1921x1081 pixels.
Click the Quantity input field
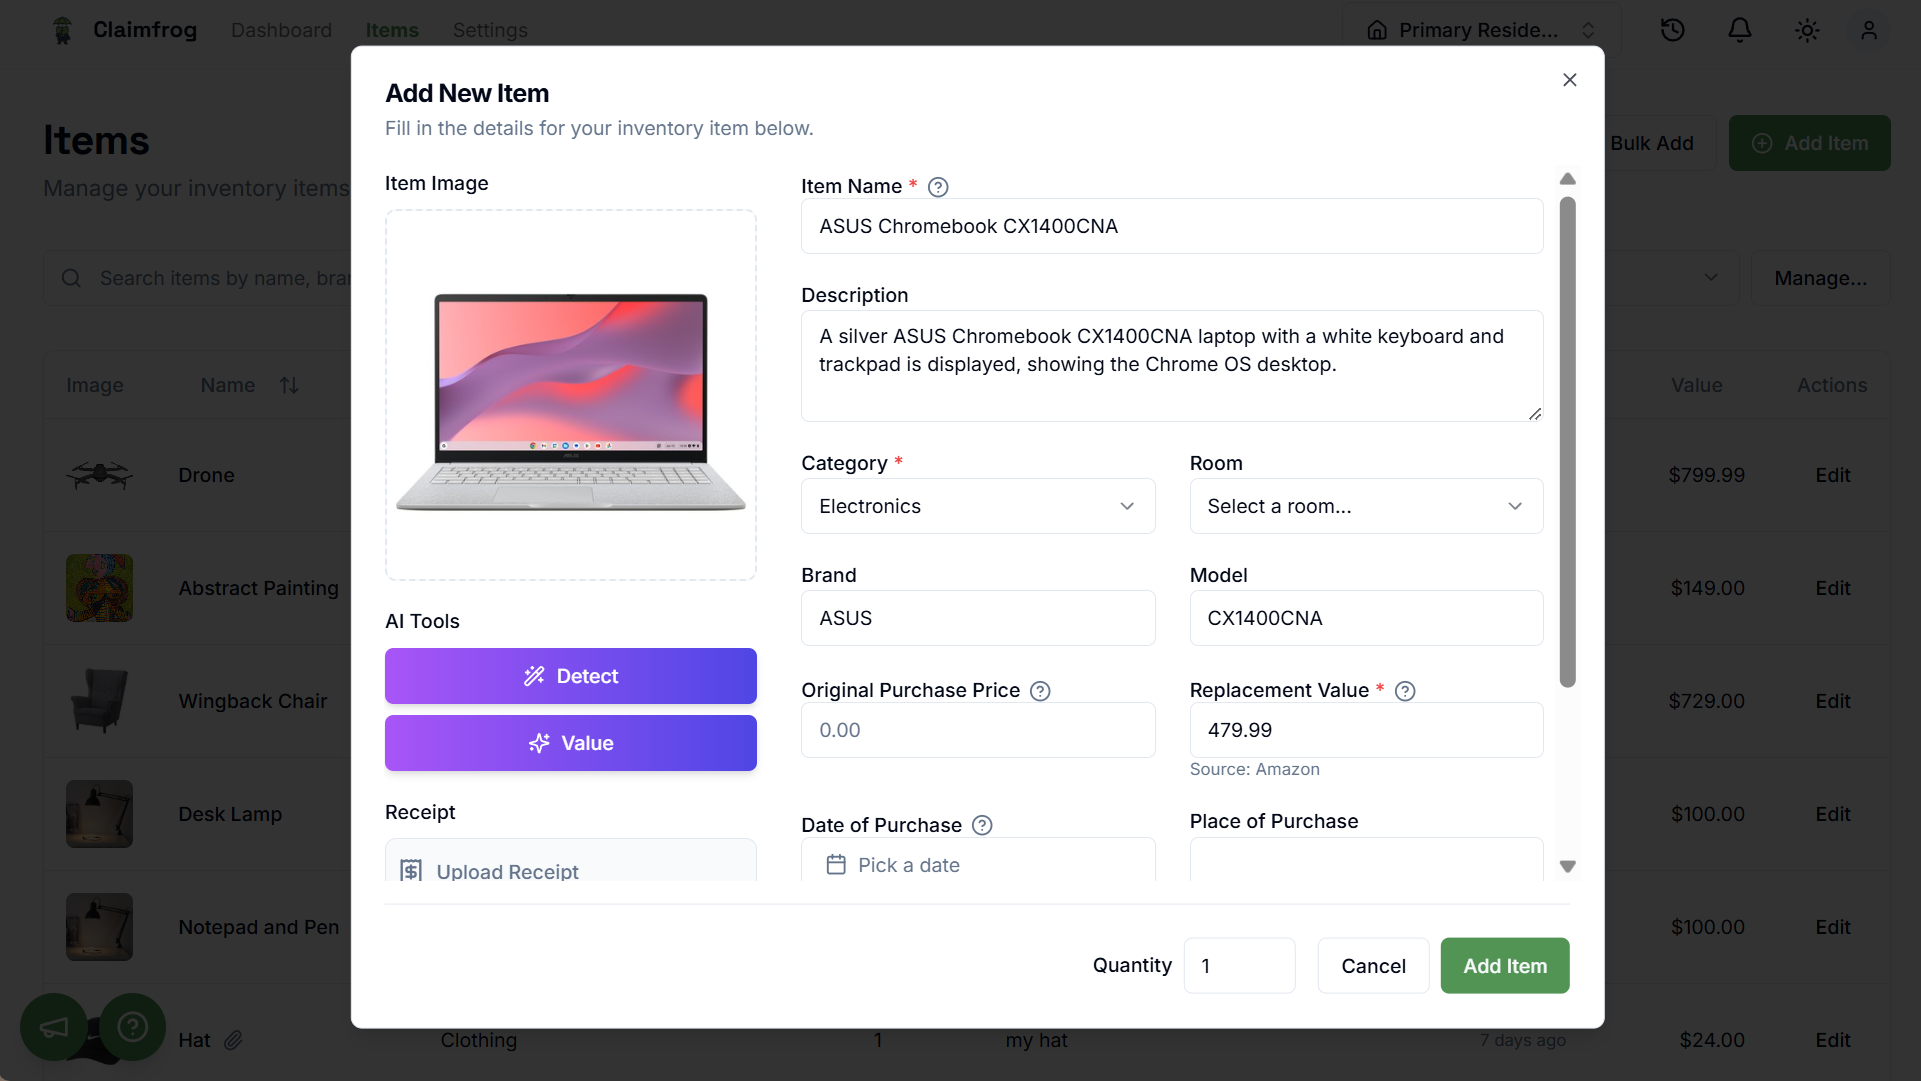click(1239, 966)
